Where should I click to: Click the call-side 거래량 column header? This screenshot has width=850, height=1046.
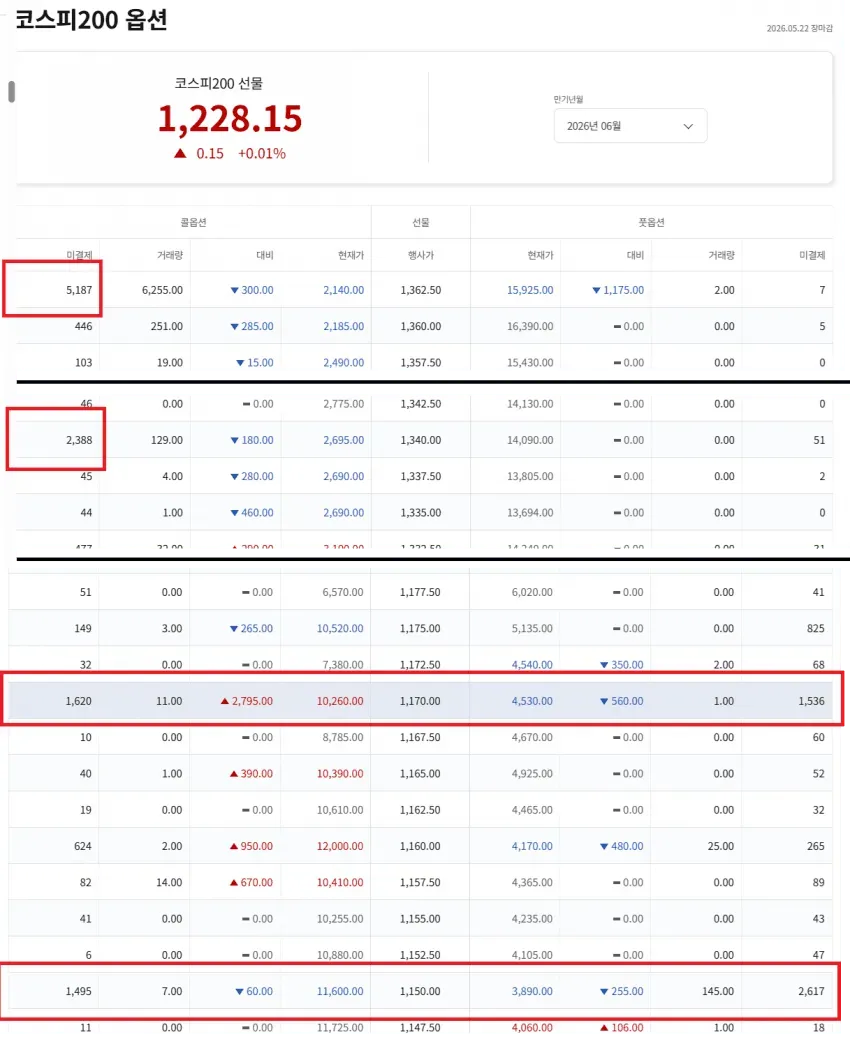tap(169, 255)
